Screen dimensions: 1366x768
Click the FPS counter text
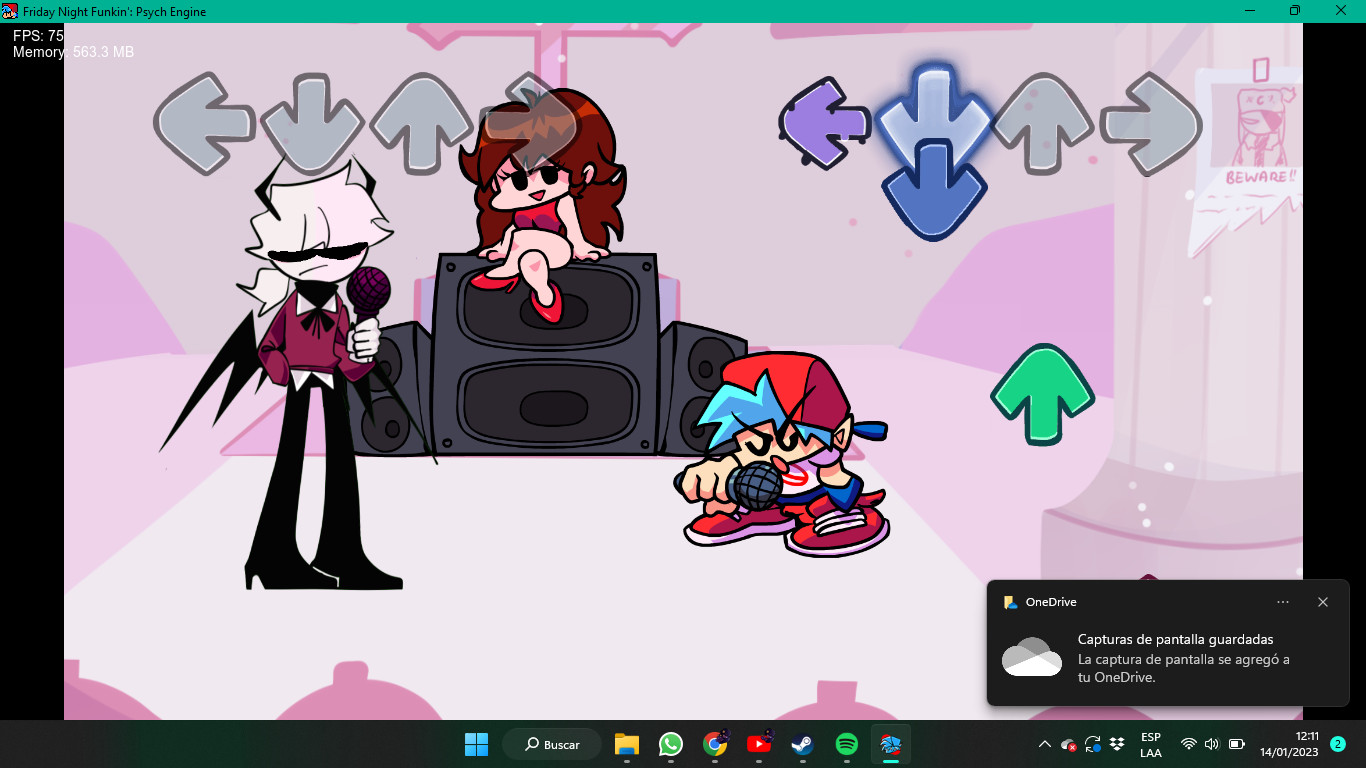coord(38,35)
